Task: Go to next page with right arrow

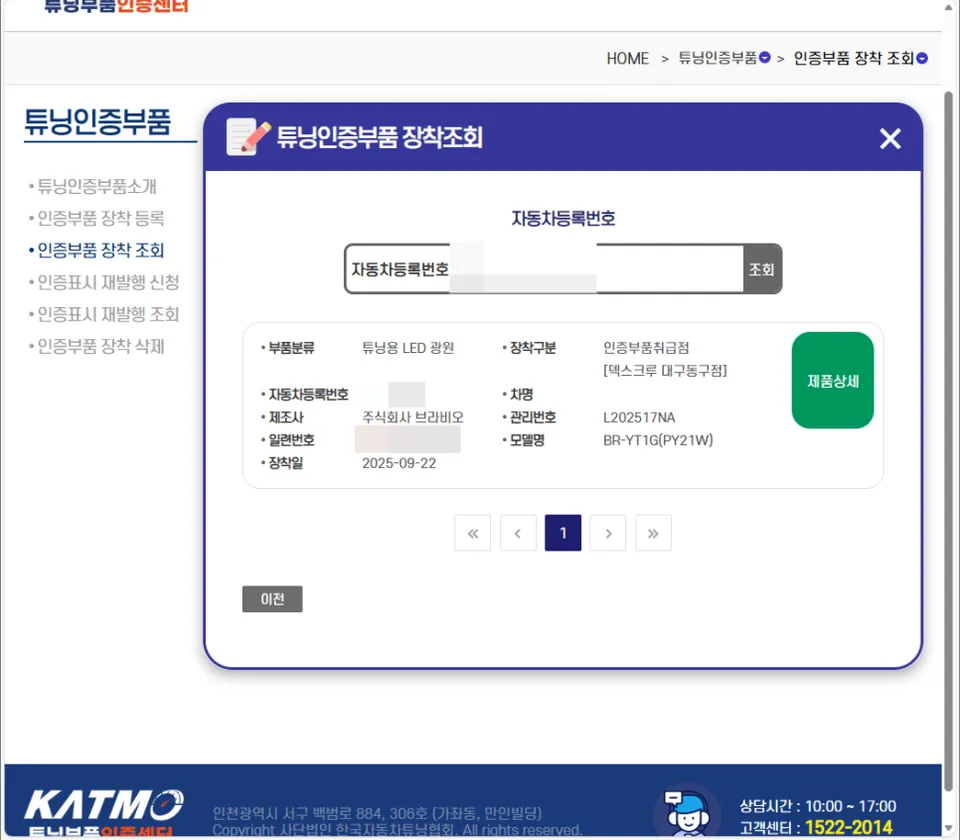Action: pyautogui.click(x=608, y=533)
